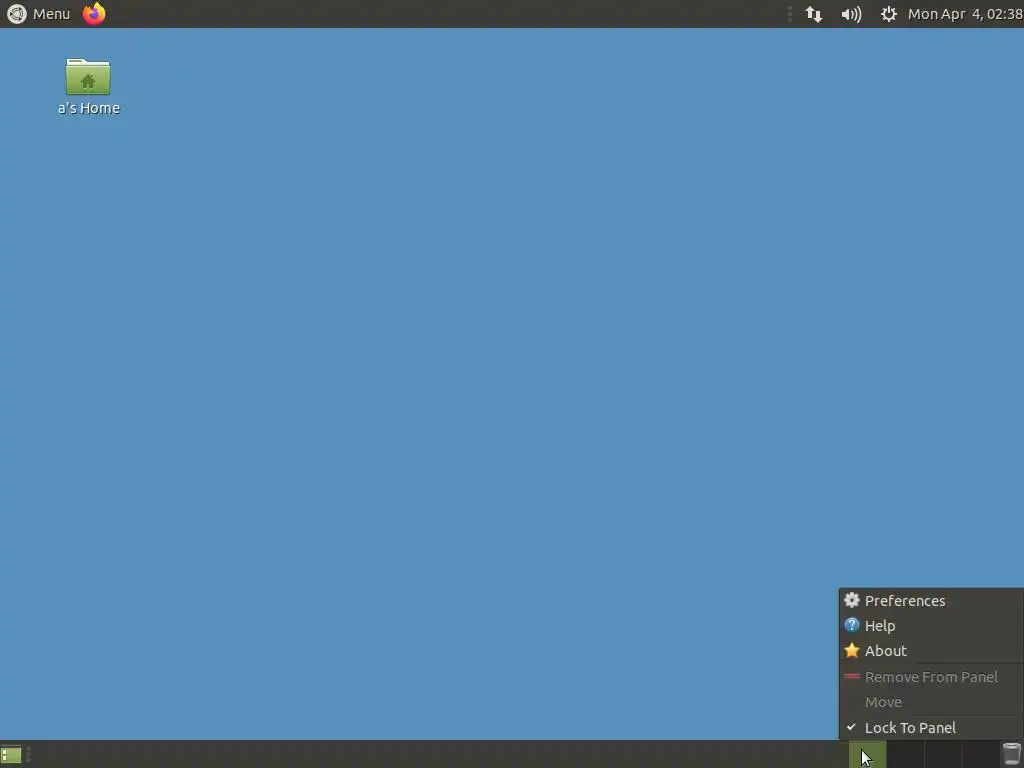Click the disabled Move entry
1024x768 pixels.
(x=931, y=702)
